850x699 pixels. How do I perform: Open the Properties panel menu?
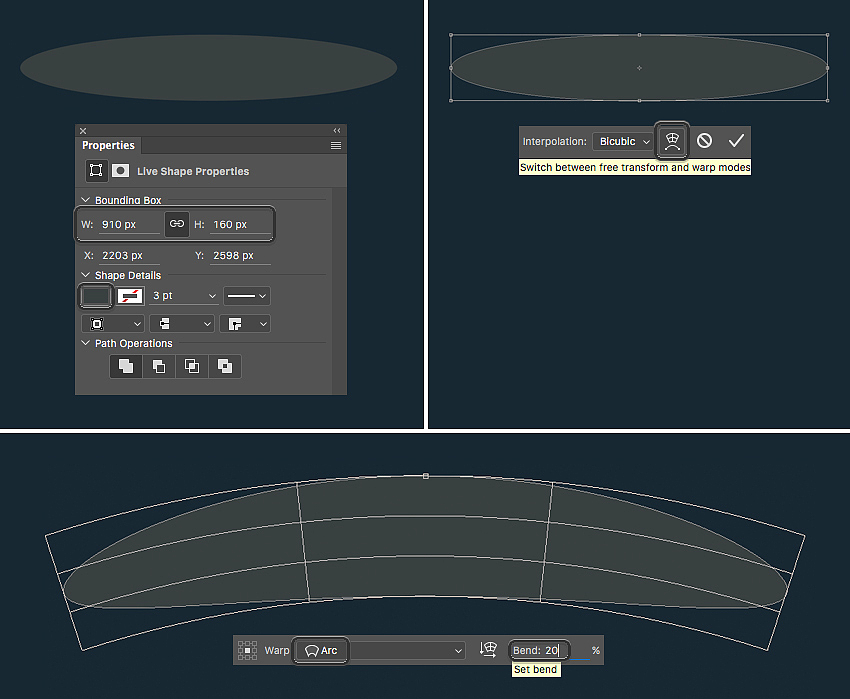(336, 146)
